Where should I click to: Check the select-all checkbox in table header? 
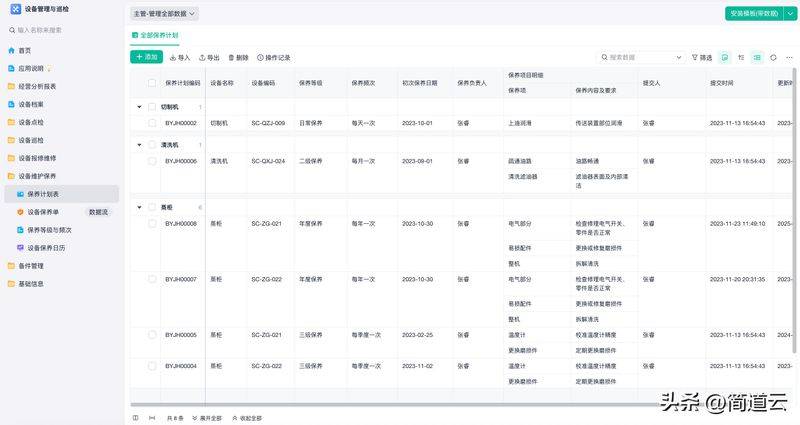pos(153,83)
